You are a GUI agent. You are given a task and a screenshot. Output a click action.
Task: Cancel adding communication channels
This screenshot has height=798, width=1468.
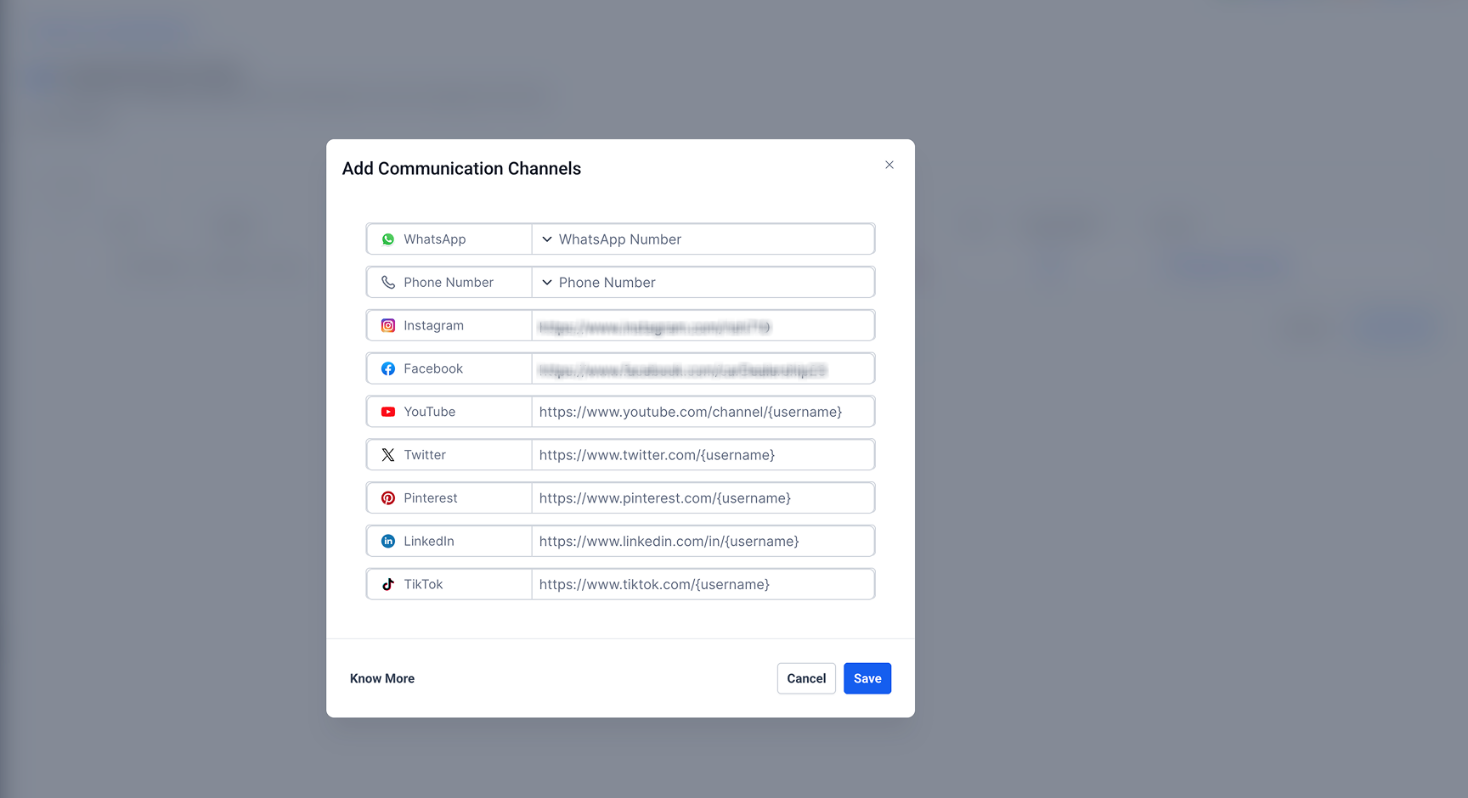tap(806, 678)
